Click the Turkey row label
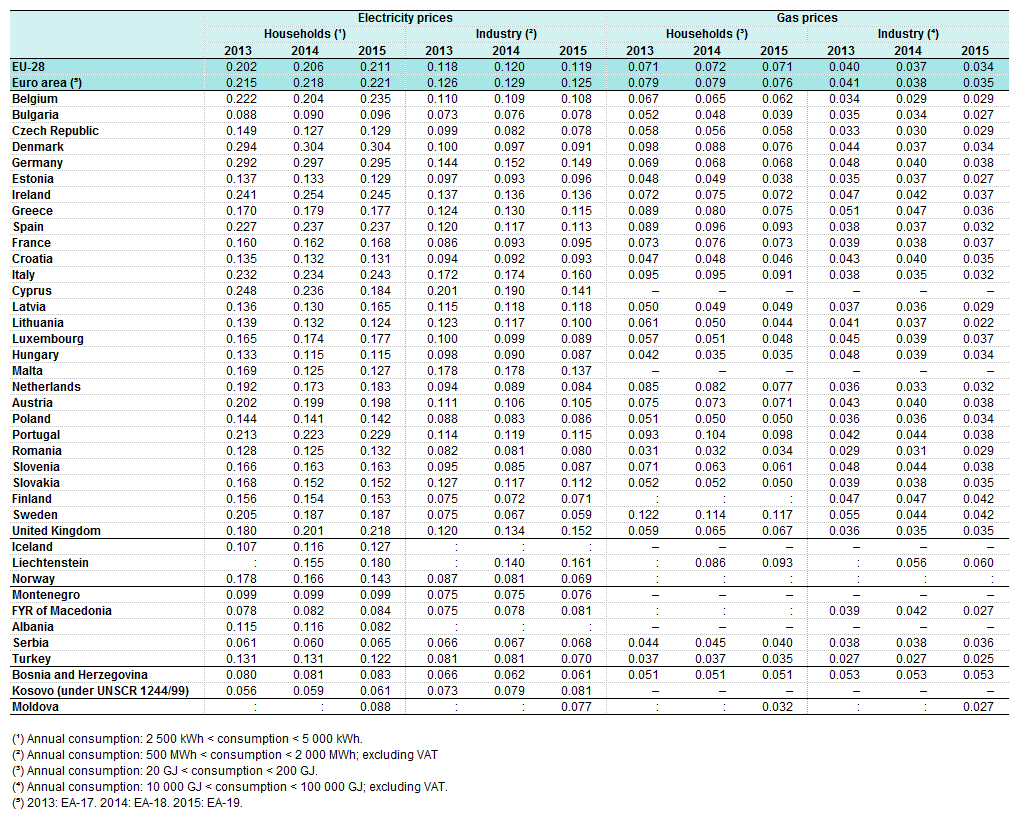 tap(31, 659)
